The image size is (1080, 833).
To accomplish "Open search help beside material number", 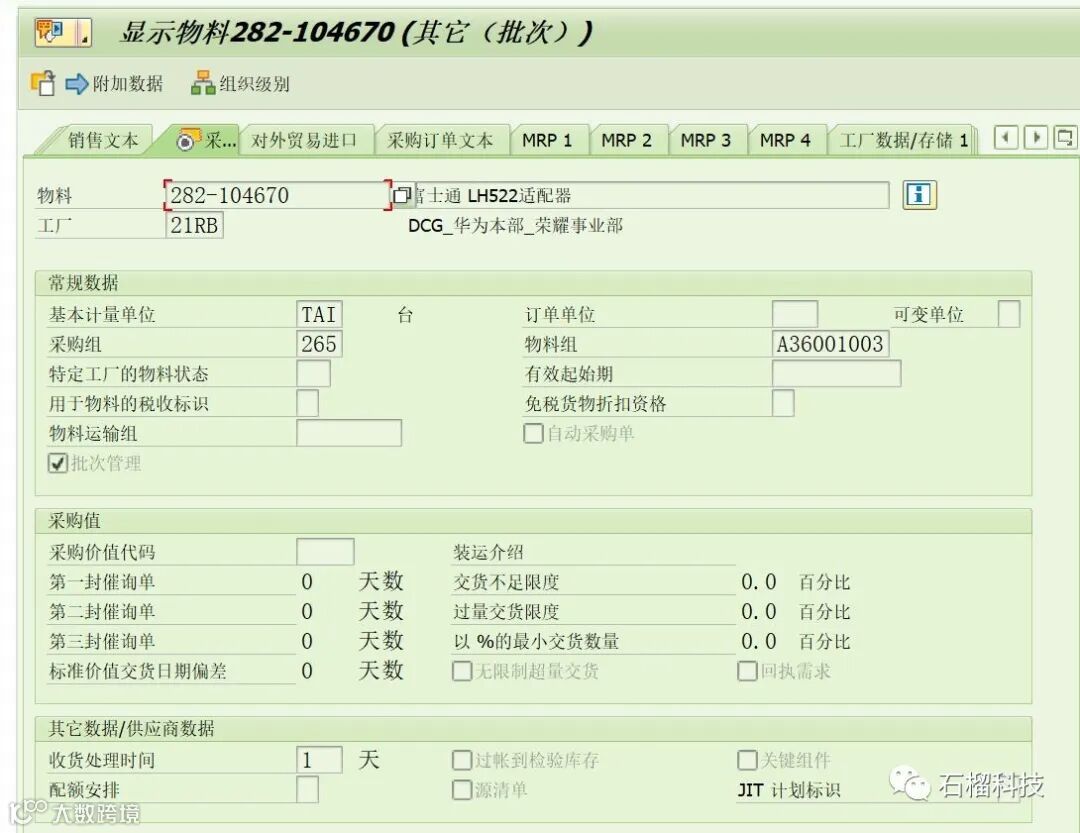I will (401, 195).
